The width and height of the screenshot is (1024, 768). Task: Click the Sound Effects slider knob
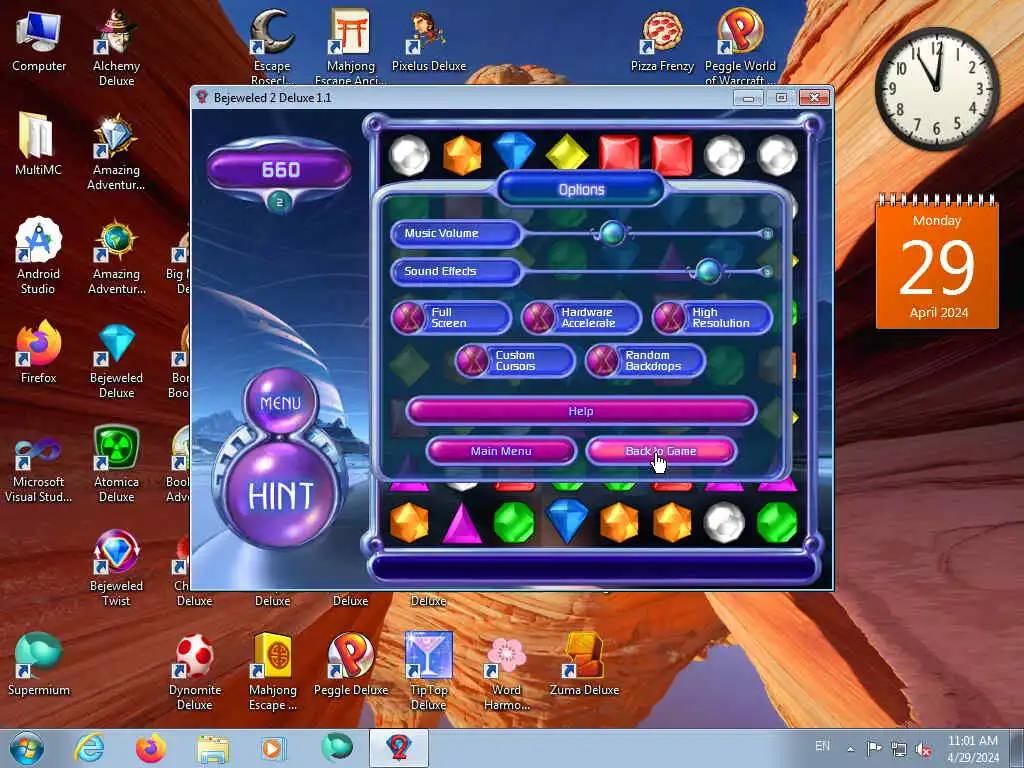coord(708,271)
